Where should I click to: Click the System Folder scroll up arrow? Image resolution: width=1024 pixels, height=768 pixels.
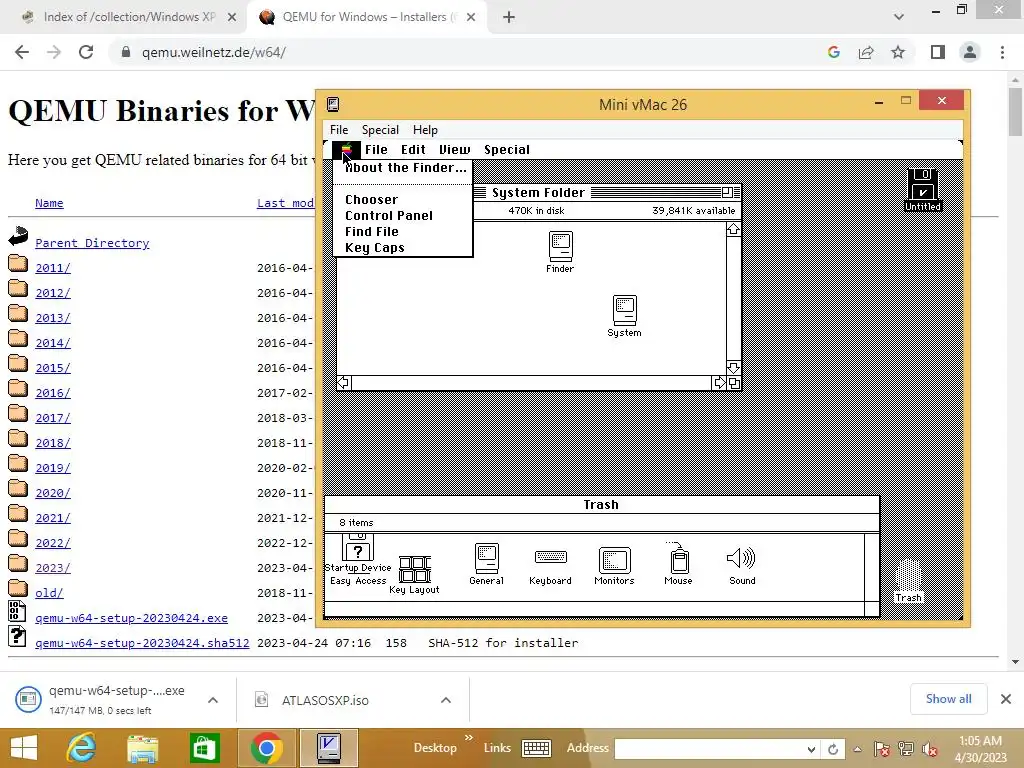click(x=733, y=229)
